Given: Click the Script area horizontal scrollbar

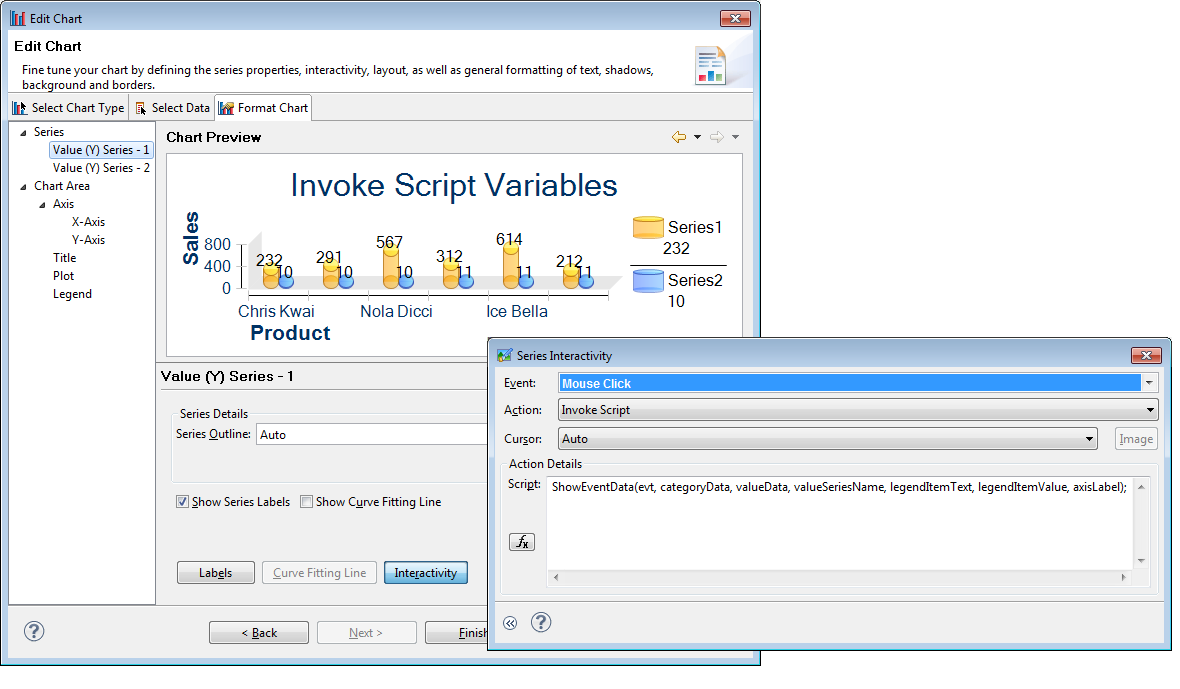Looking at the screenshot, I should [x=839, y=577].
